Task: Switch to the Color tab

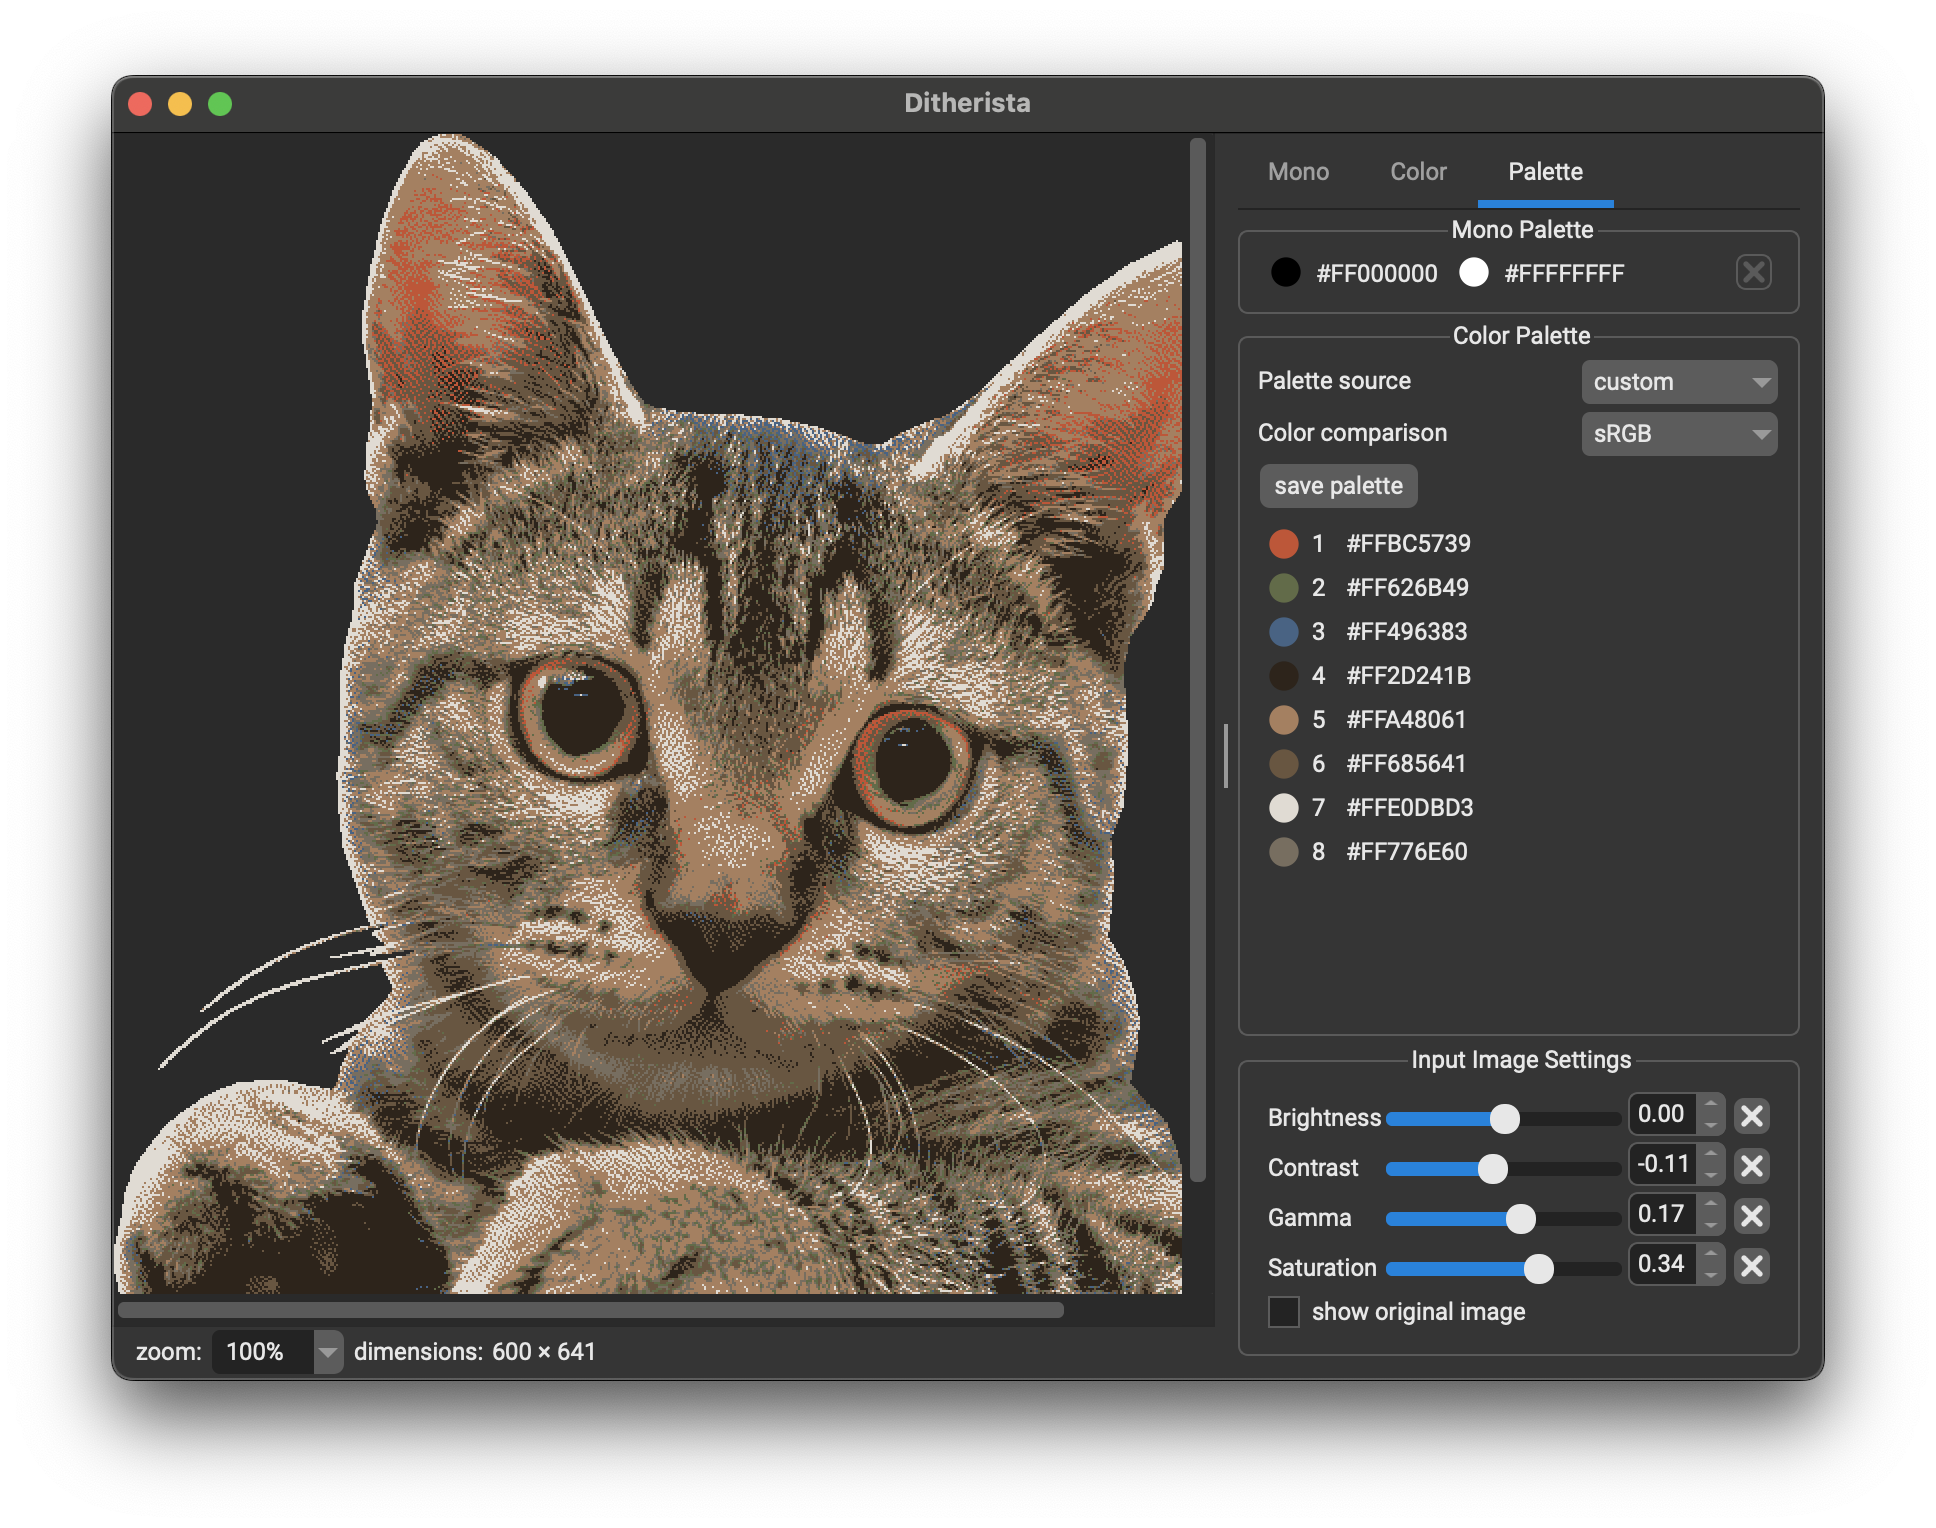Action: pyautogui.click(x=1418, y=172)
